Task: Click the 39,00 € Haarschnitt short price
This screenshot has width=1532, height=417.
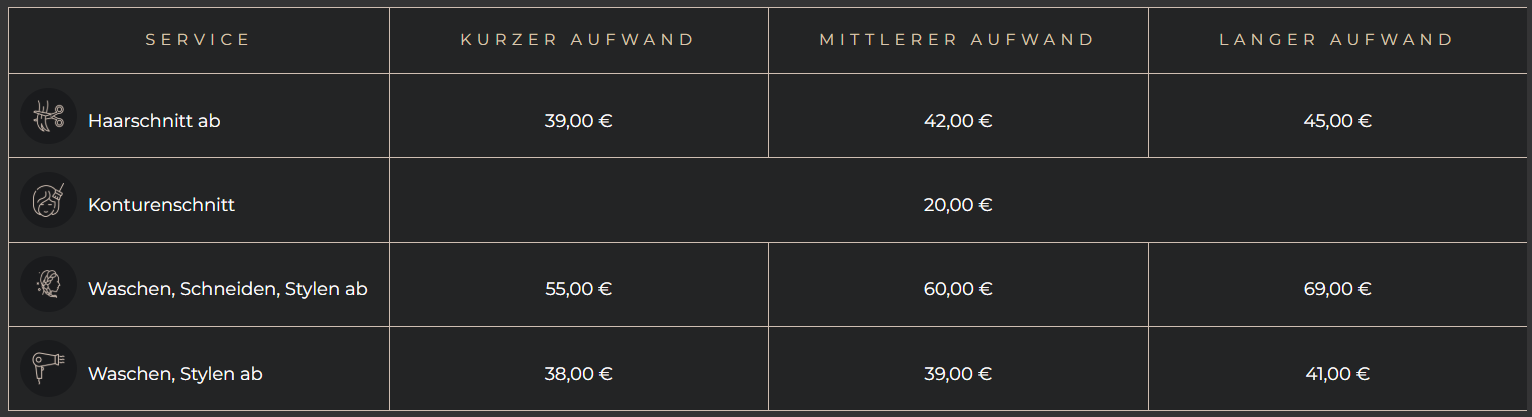Action: [x=579, y=121]
